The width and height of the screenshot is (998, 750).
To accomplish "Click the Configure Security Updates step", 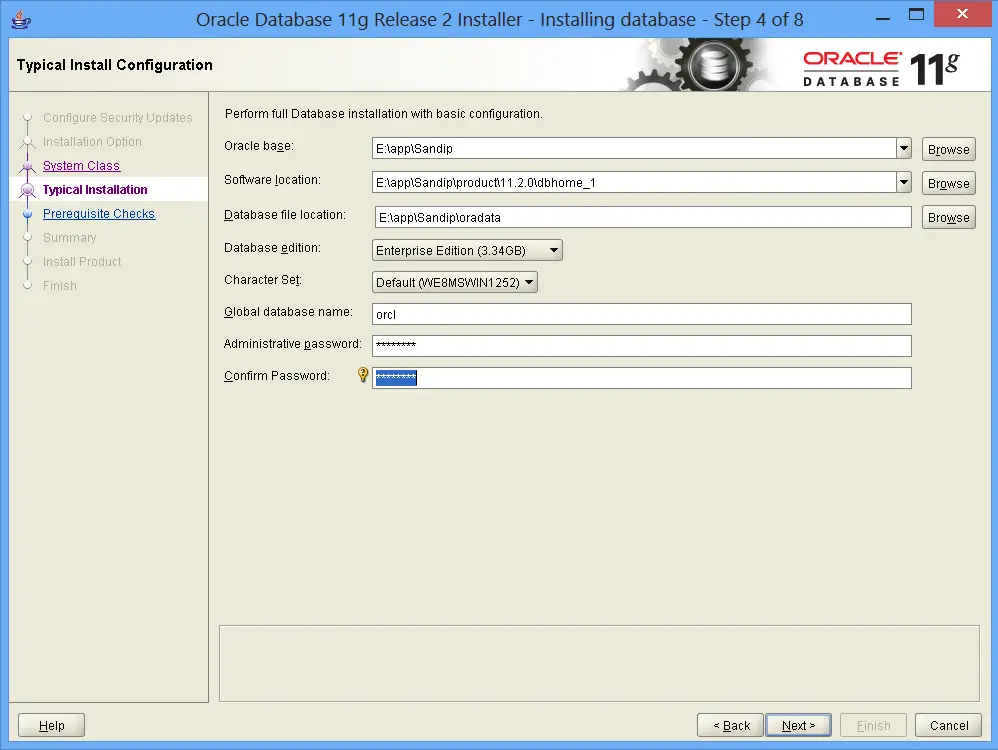I will pyautogui.click(x=118, y=118).
